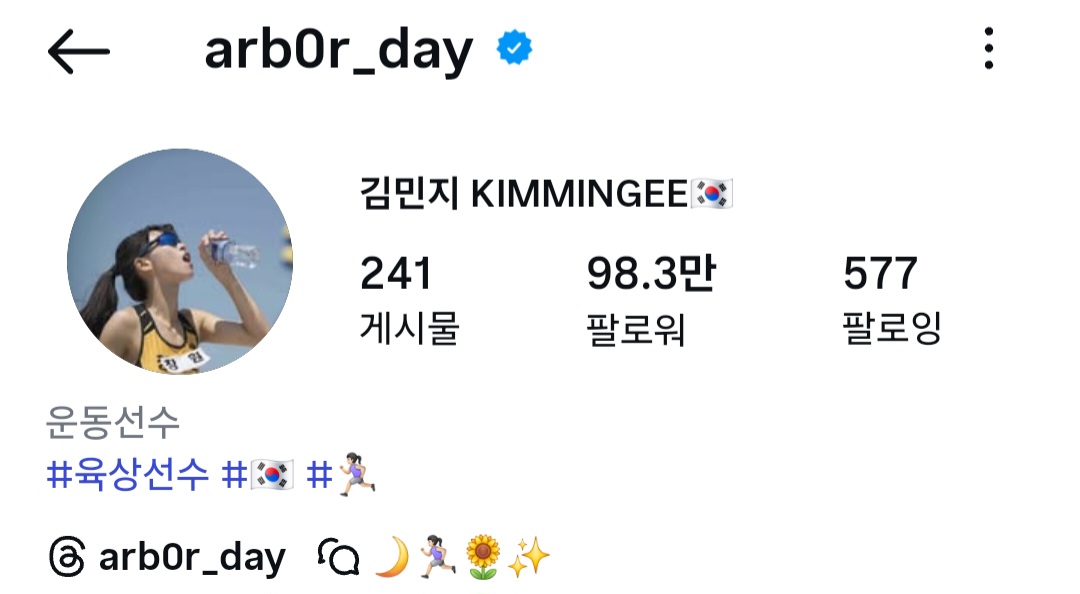Tap the arb0r_day username title
This screenshot has width=1080, height=594.
coord(339,50)
